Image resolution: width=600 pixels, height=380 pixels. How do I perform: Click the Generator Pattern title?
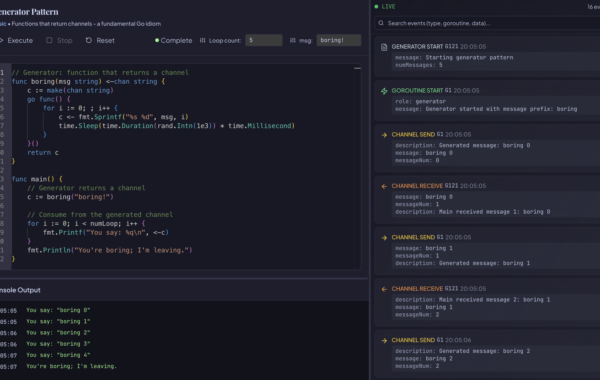tap(29, 12)
